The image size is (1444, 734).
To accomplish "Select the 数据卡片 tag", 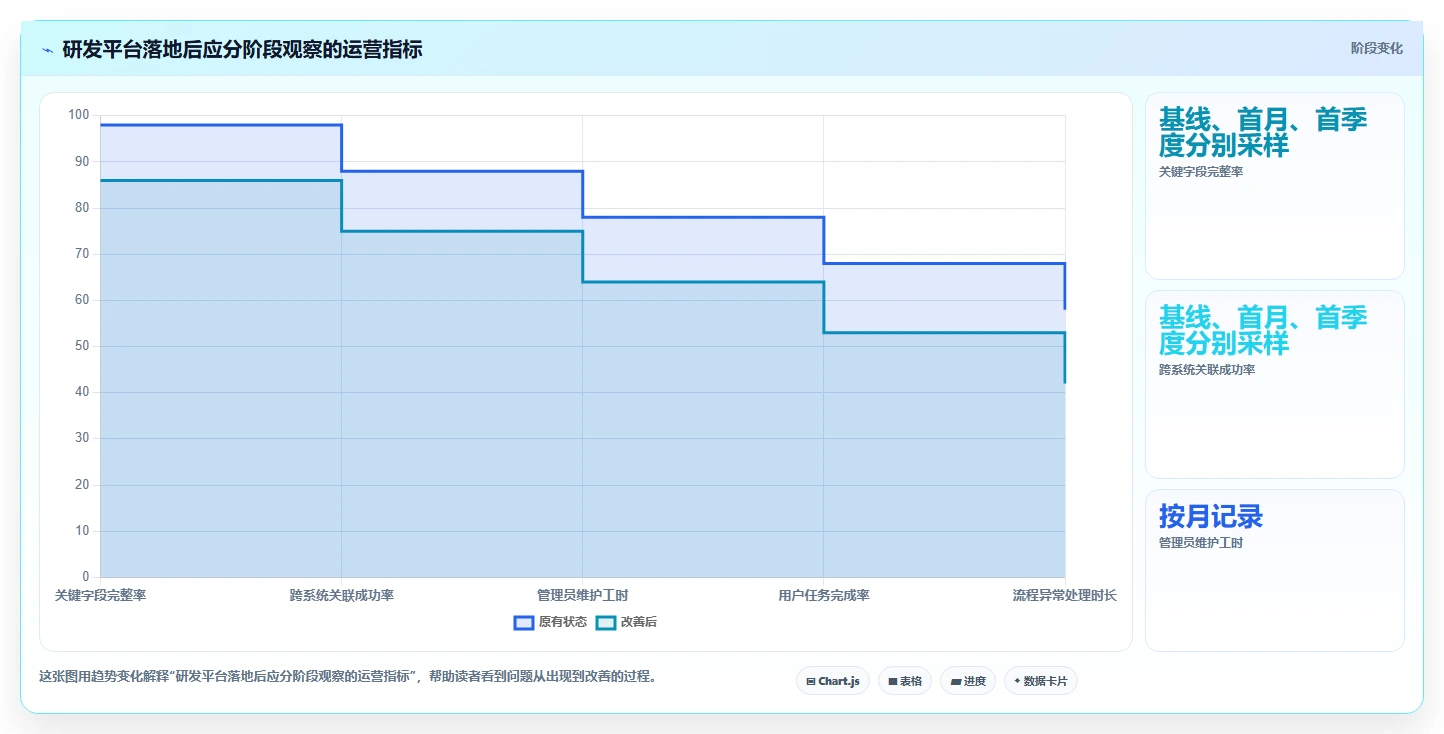I will tap(1041, 681).
